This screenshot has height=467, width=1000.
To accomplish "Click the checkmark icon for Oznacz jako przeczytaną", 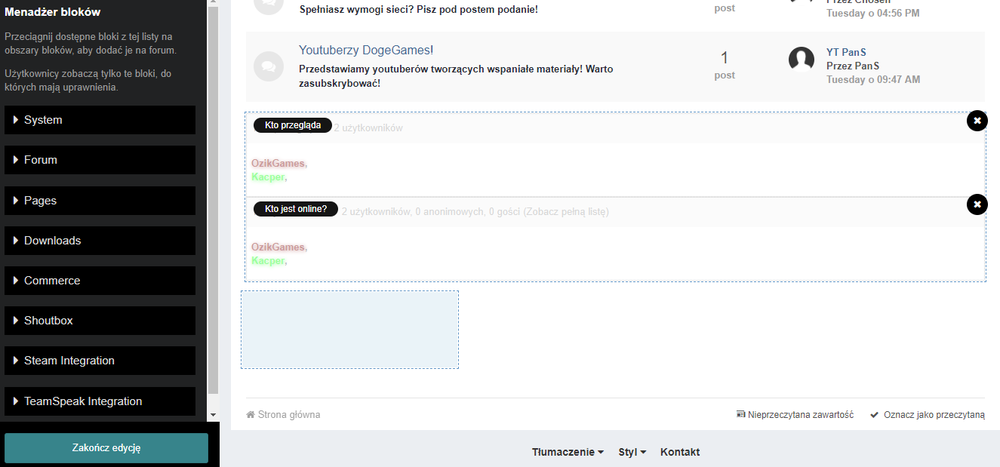I will [874, 414].
